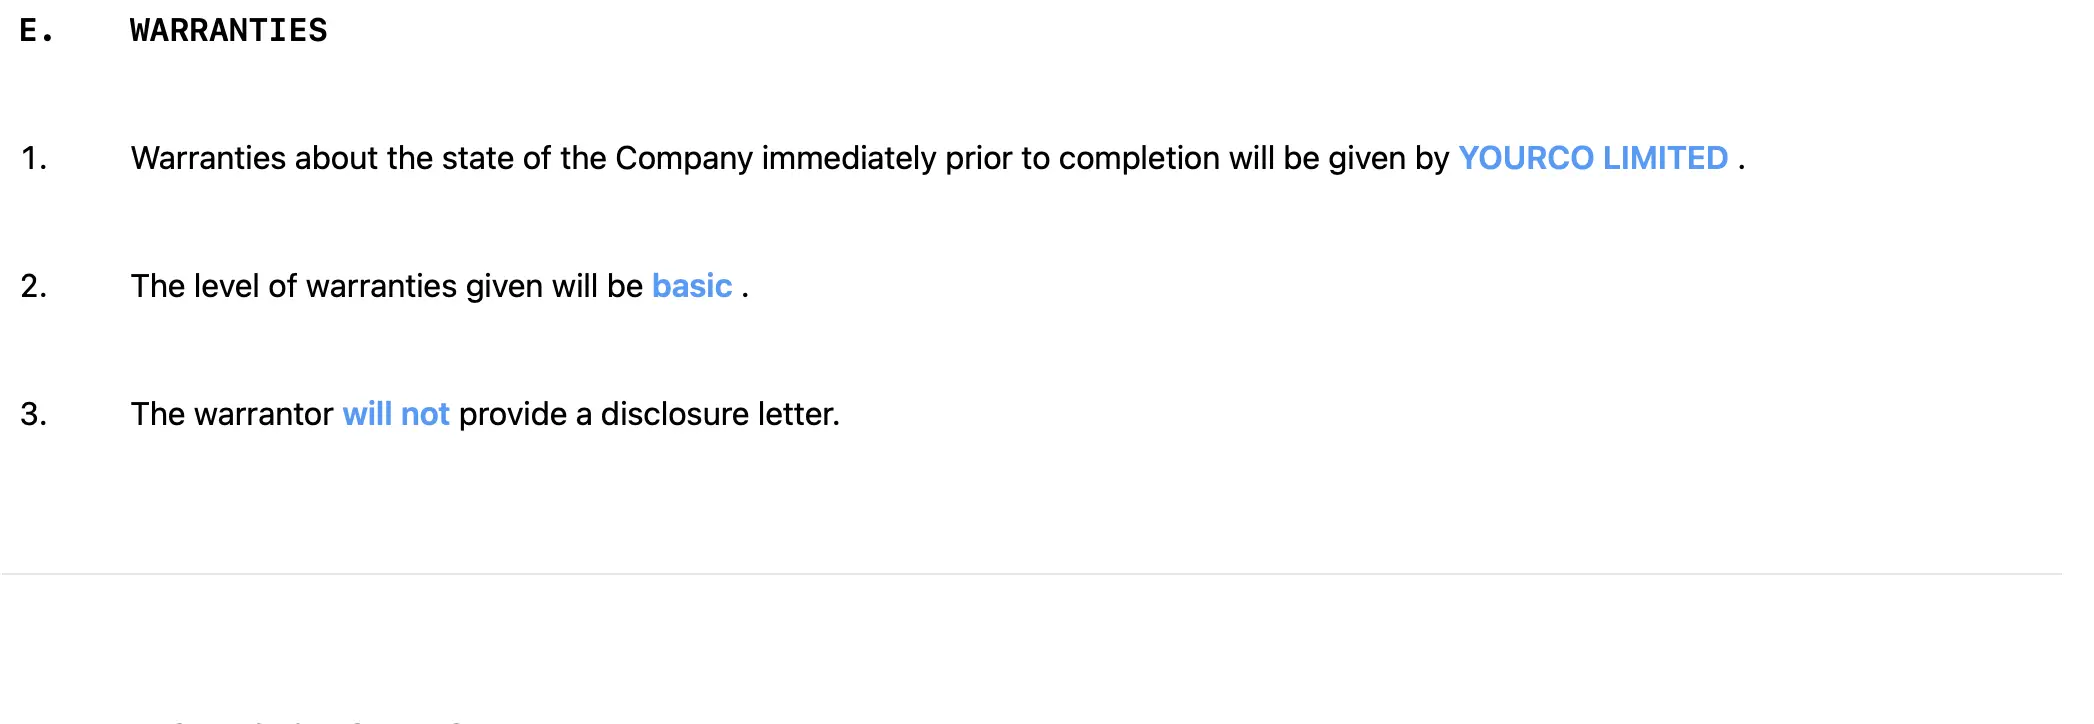Screen dimensions: 2094x724
Task: Click the first word 'Warranties' in clause one
Action: pos(209,158)
